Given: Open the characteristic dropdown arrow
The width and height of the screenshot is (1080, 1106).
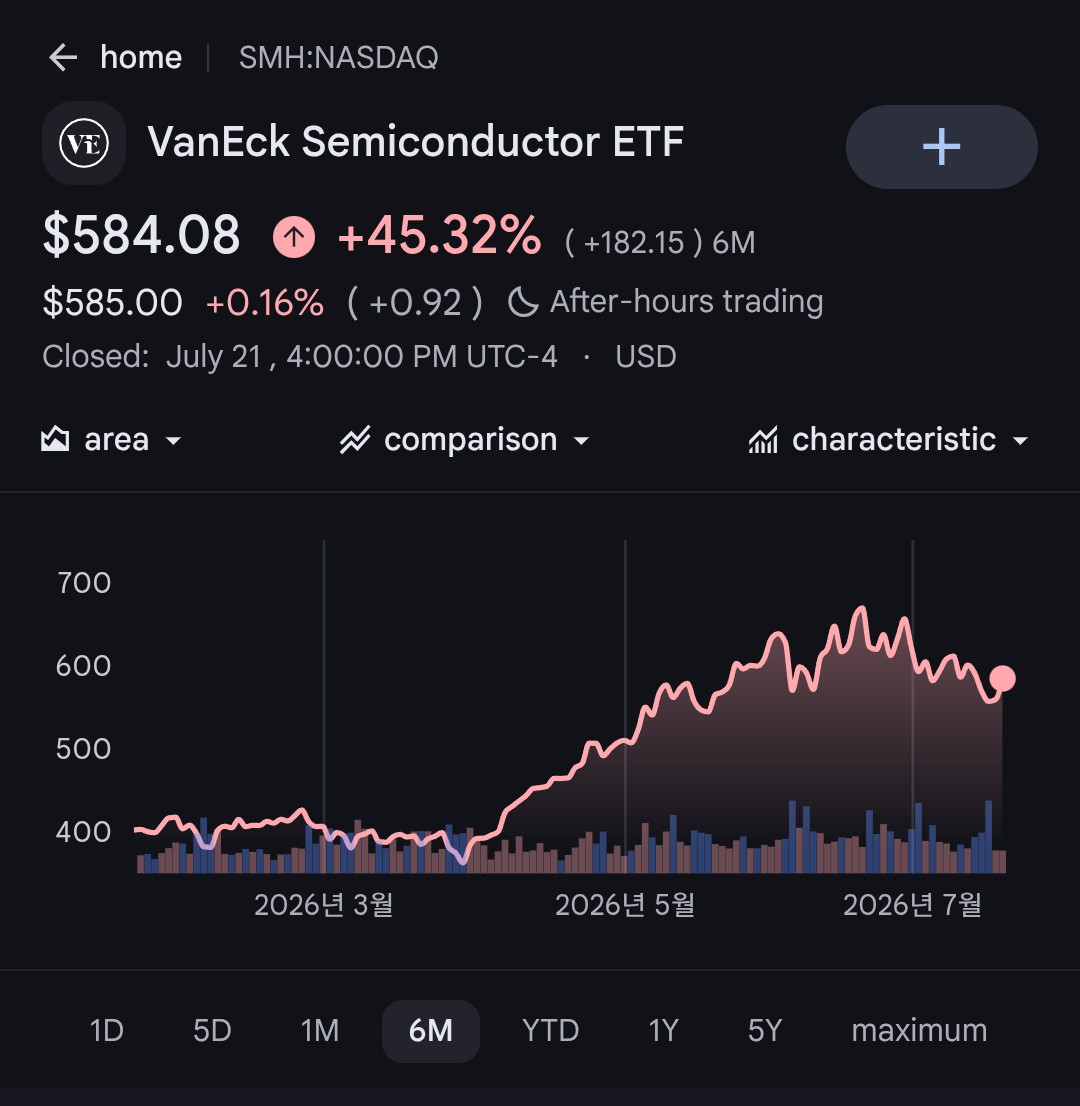Looking at the screenshot, I should point(1020,441).
